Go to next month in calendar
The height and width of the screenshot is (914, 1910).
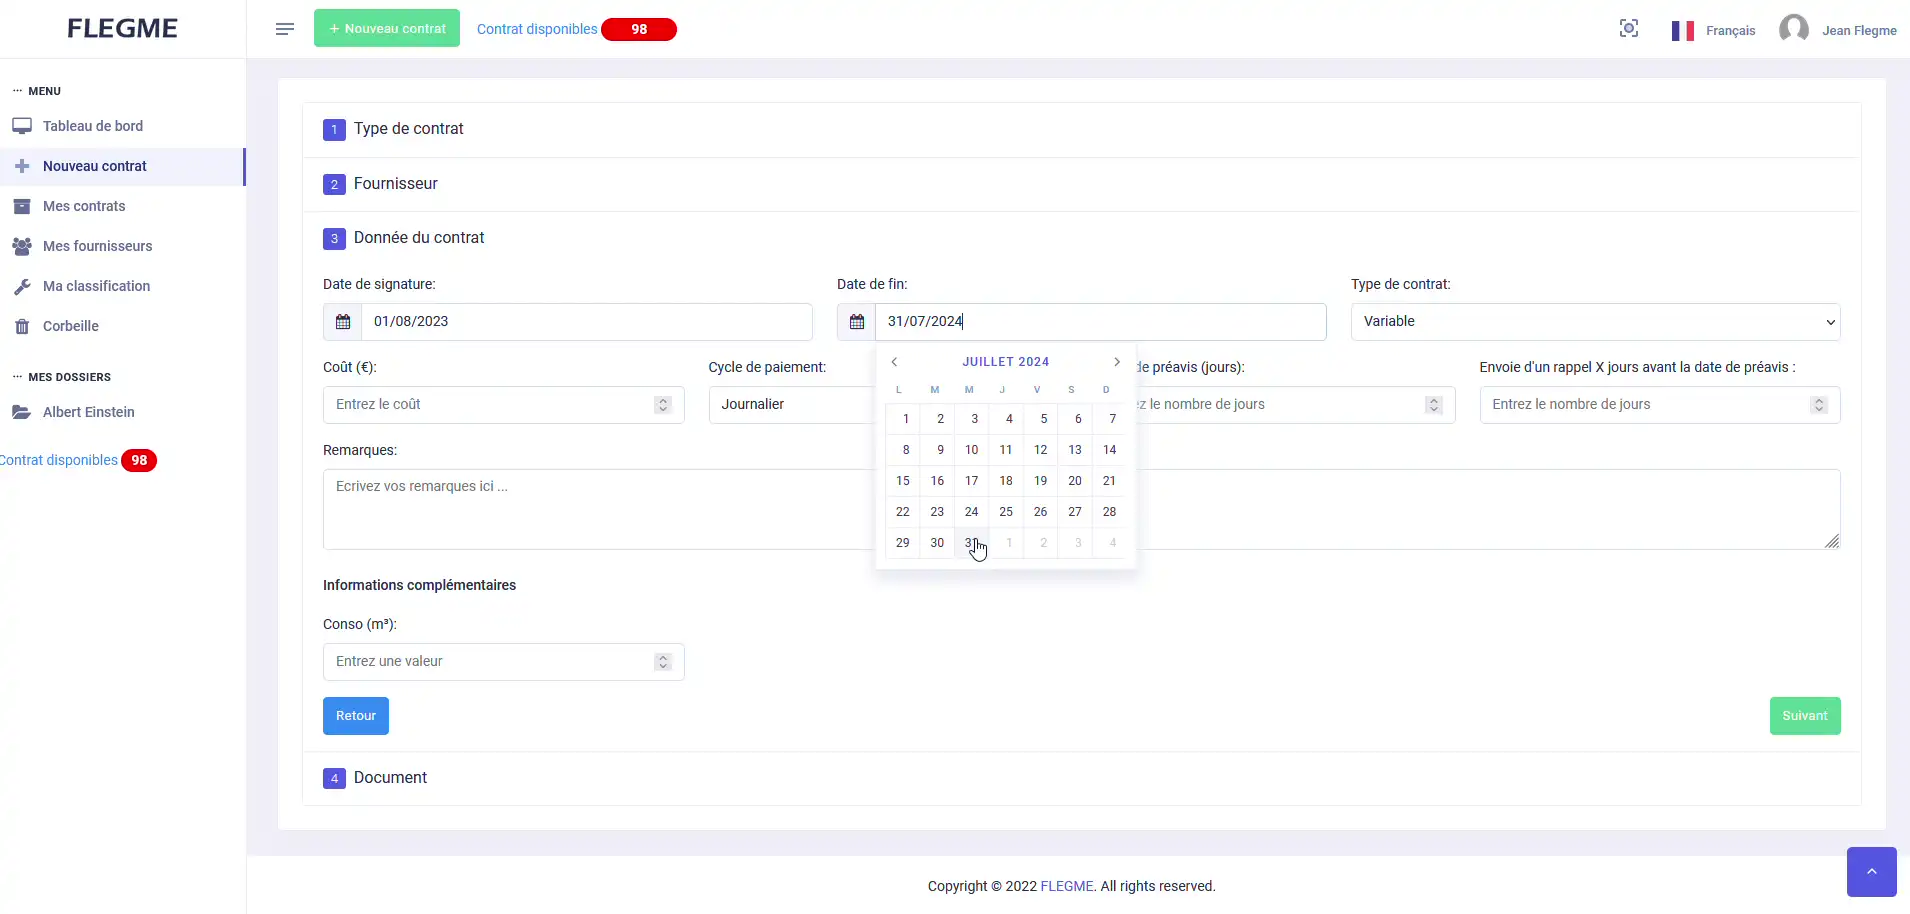(x=1117, y=362)
